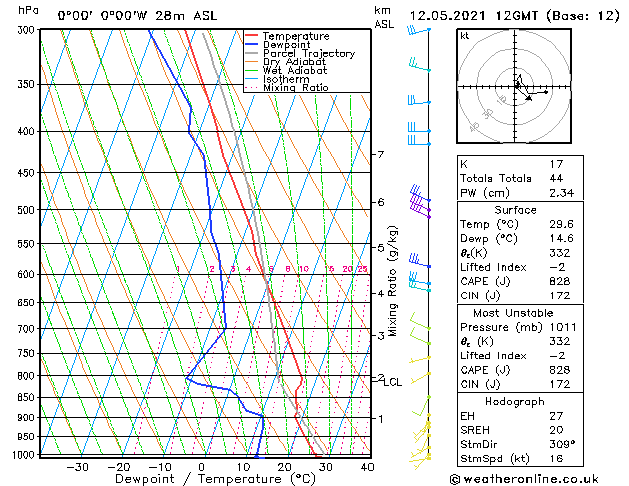Click the Most Unstable section heading

(513, 313)
